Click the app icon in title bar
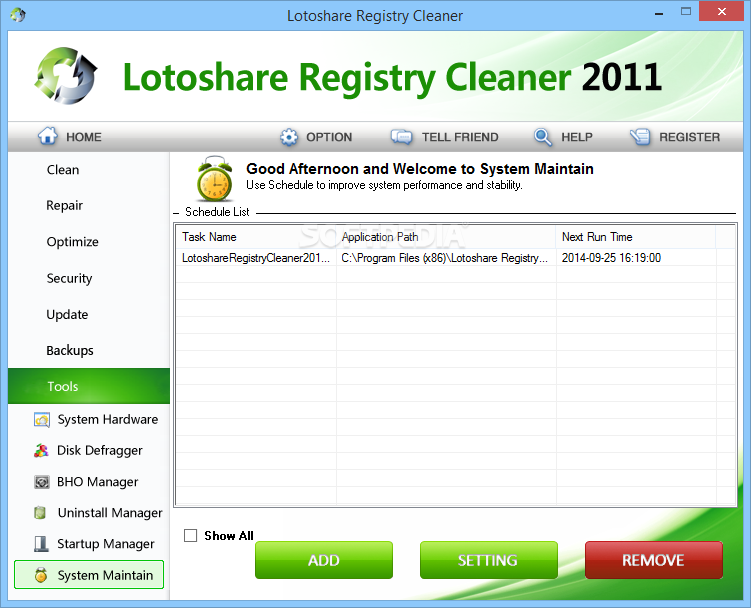Viewport: 751px width, 608px height. coord(18,15)
